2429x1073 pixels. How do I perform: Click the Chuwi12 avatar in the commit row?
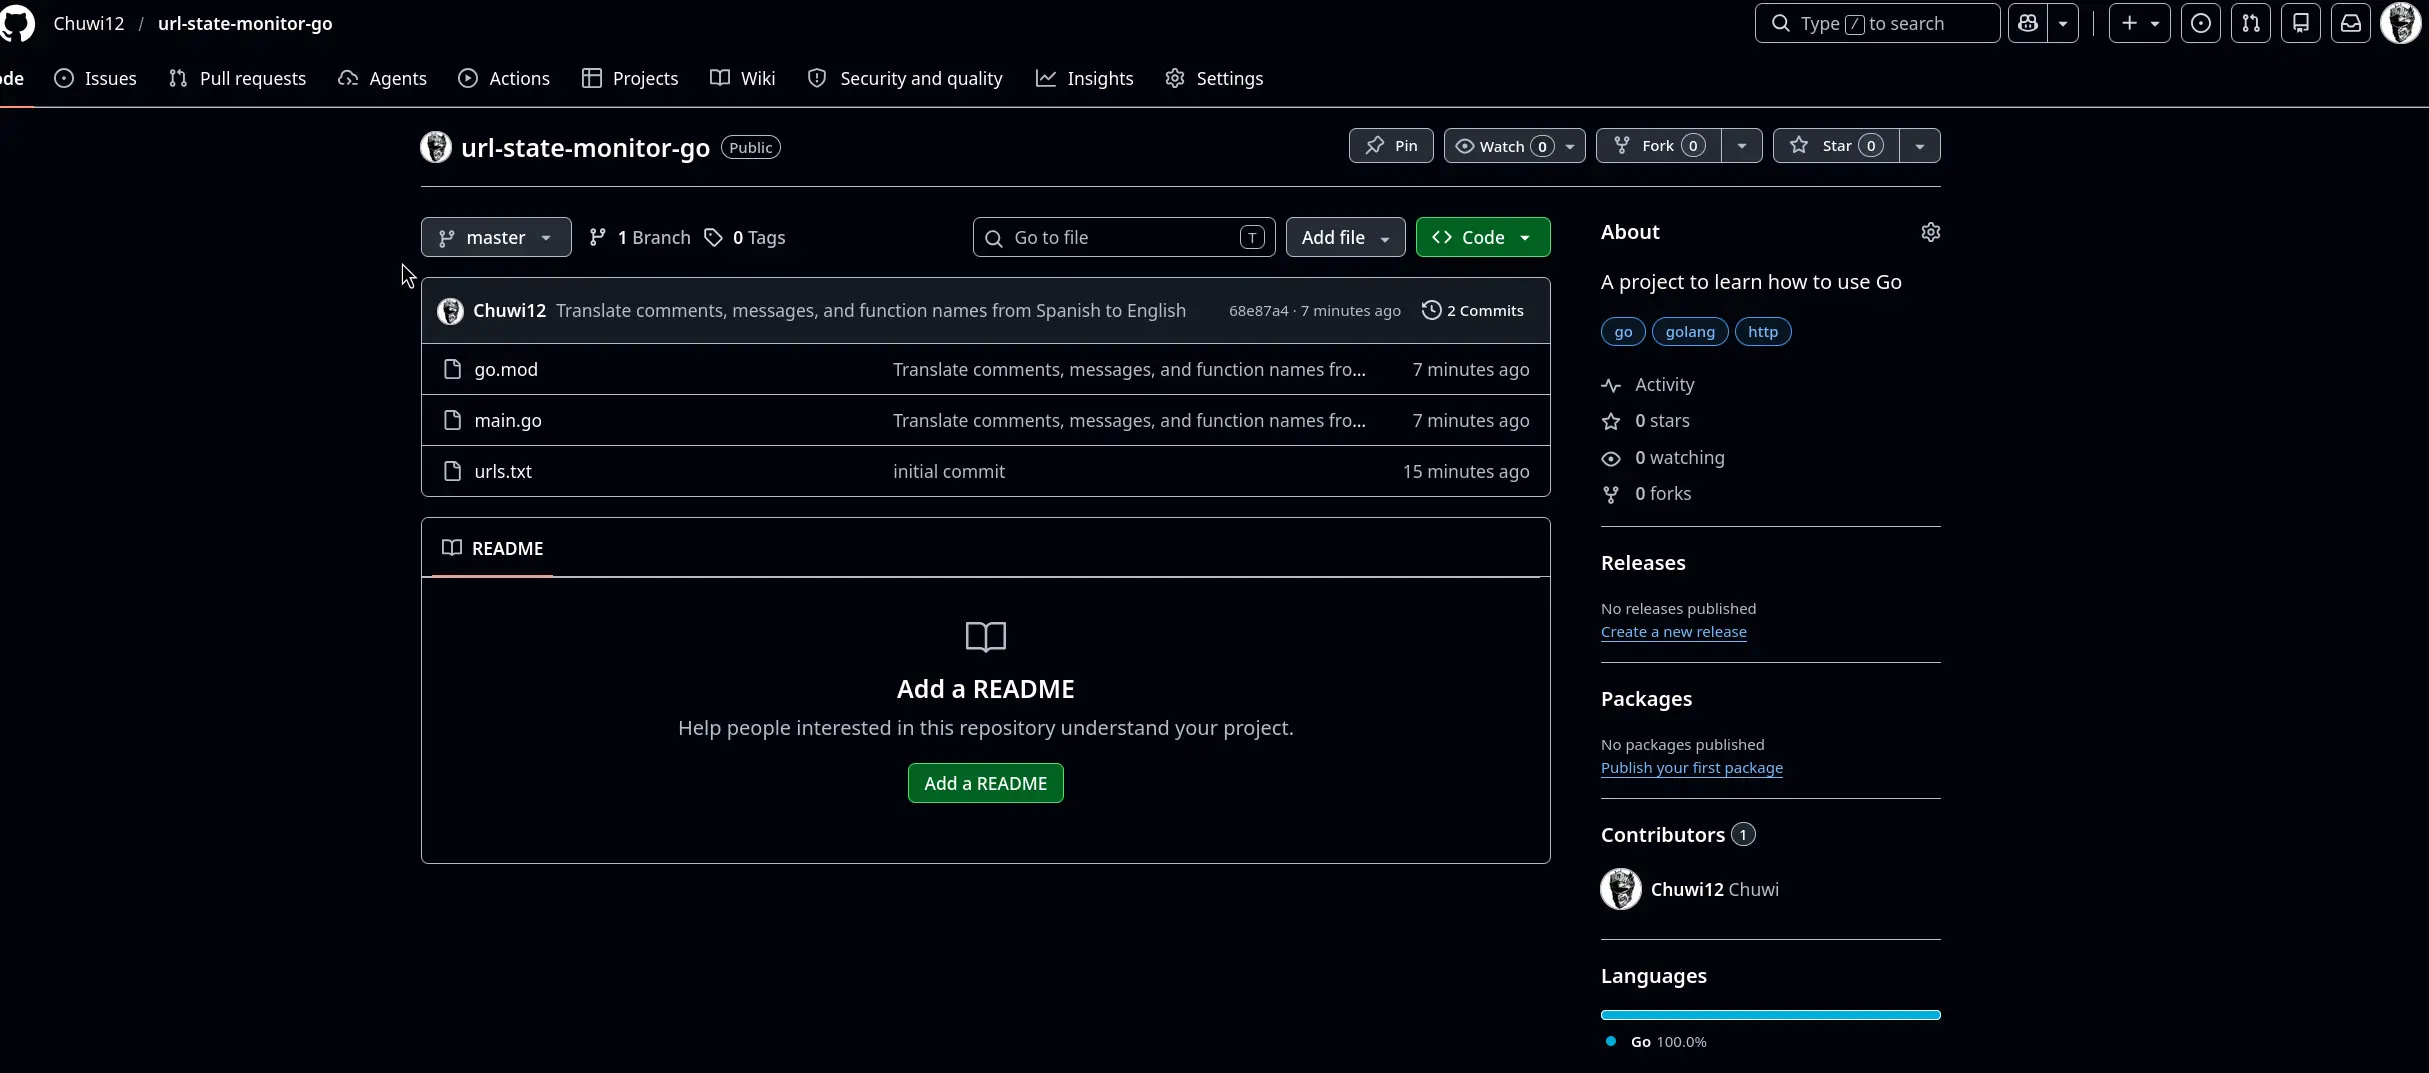tap(450, 311)
